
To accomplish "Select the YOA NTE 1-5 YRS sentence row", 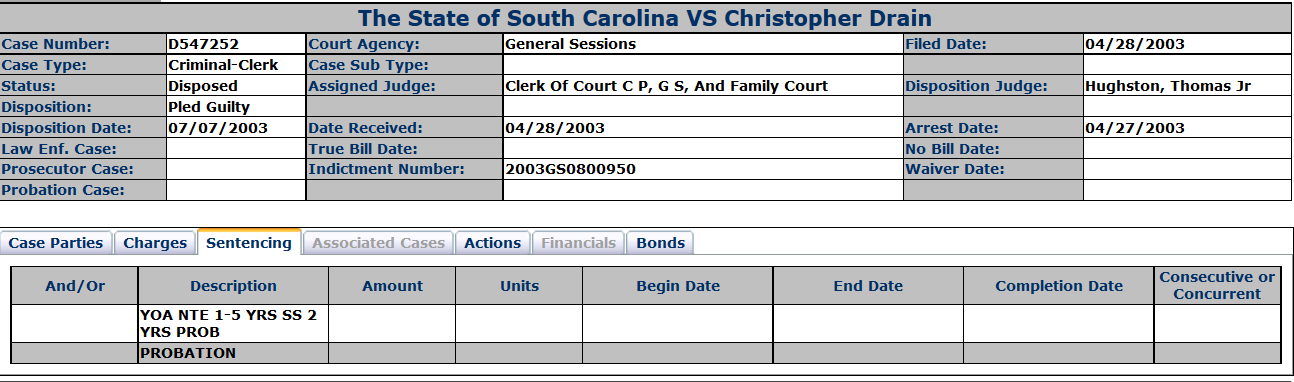I will 646,323.
